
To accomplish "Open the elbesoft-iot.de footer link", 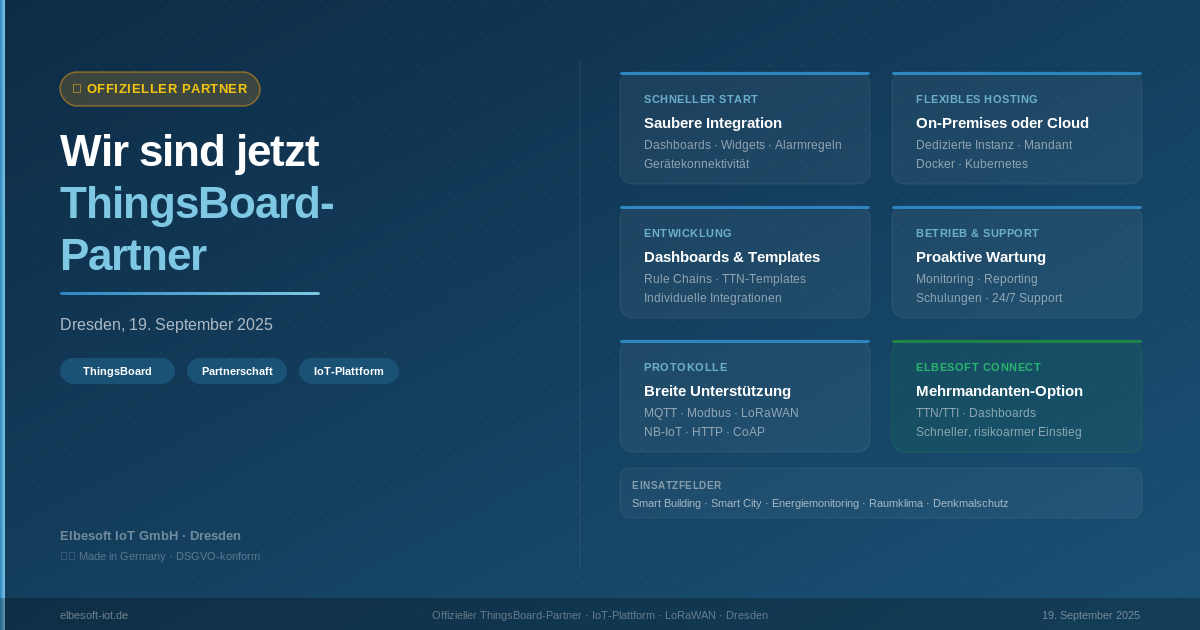I will pos(94,615).
